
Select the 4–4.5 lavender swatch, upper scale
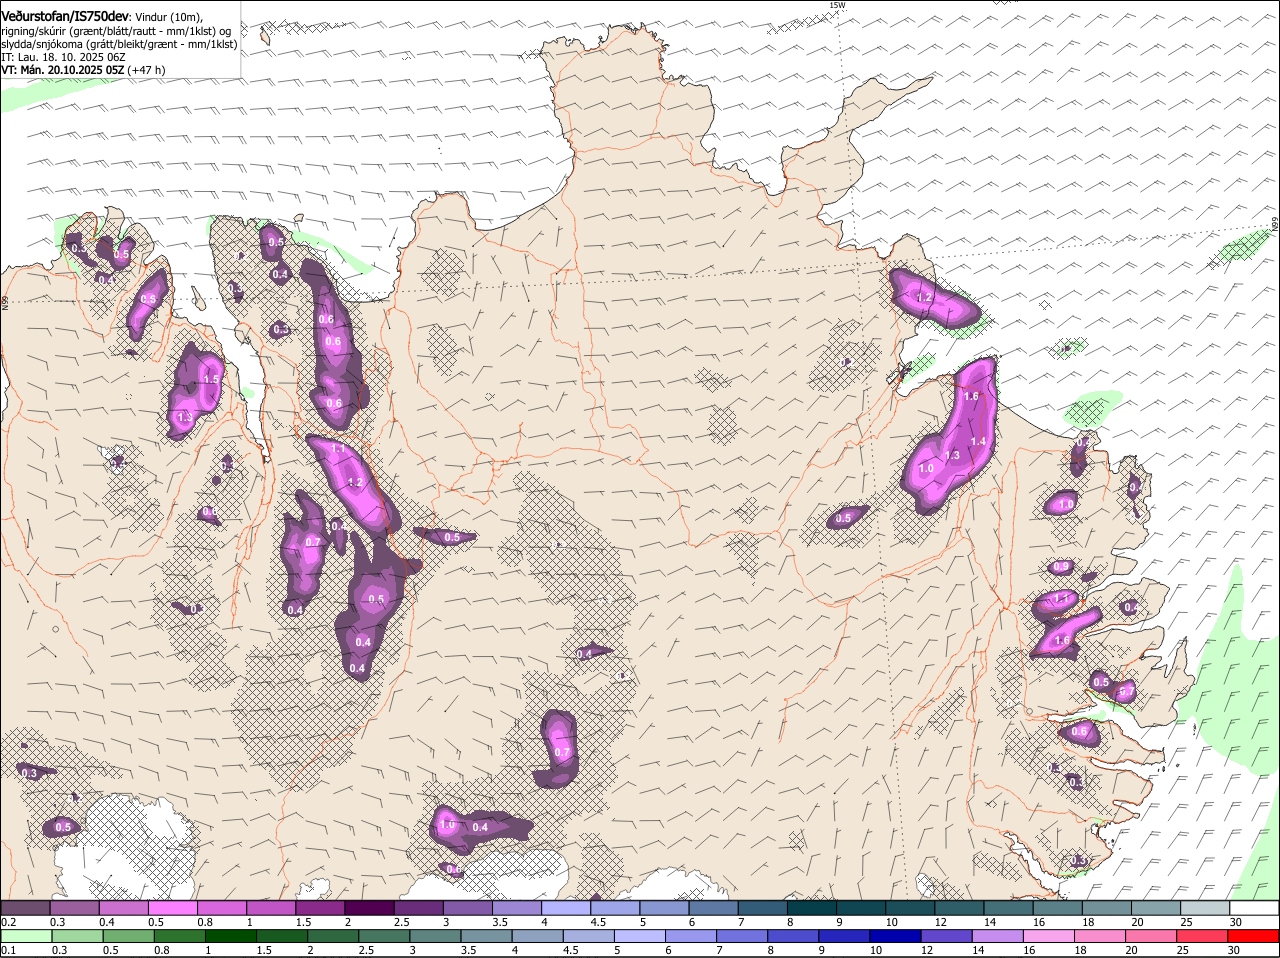coord(566,908)
